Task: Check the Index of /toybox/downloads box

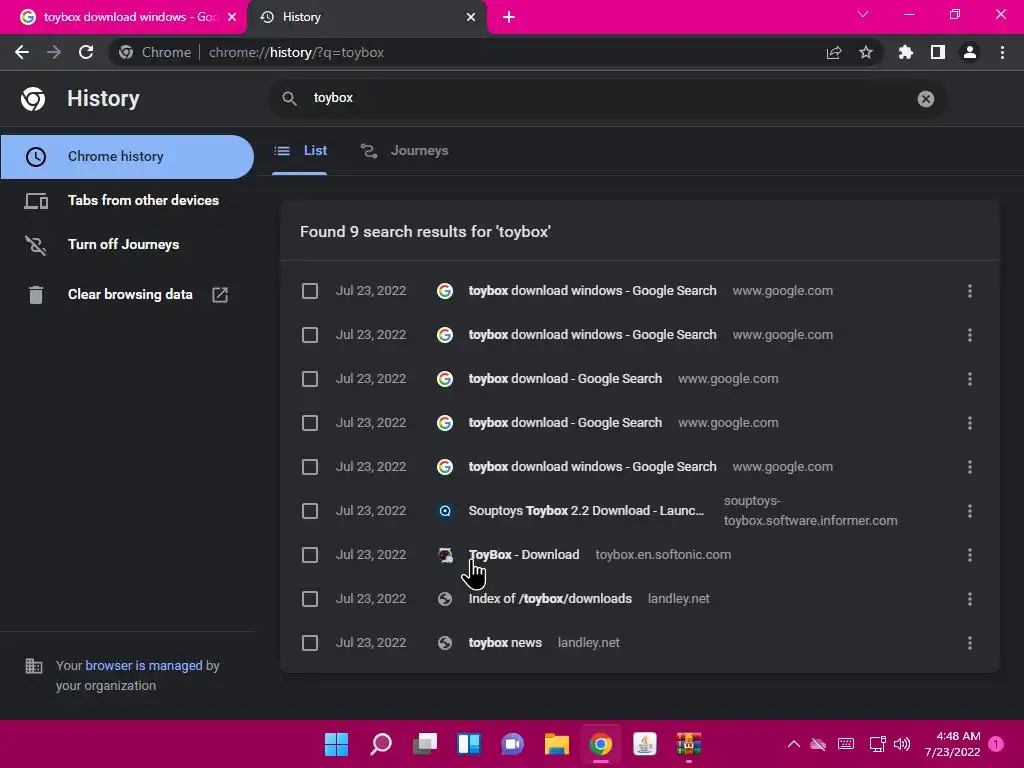Action: point(310,599)
